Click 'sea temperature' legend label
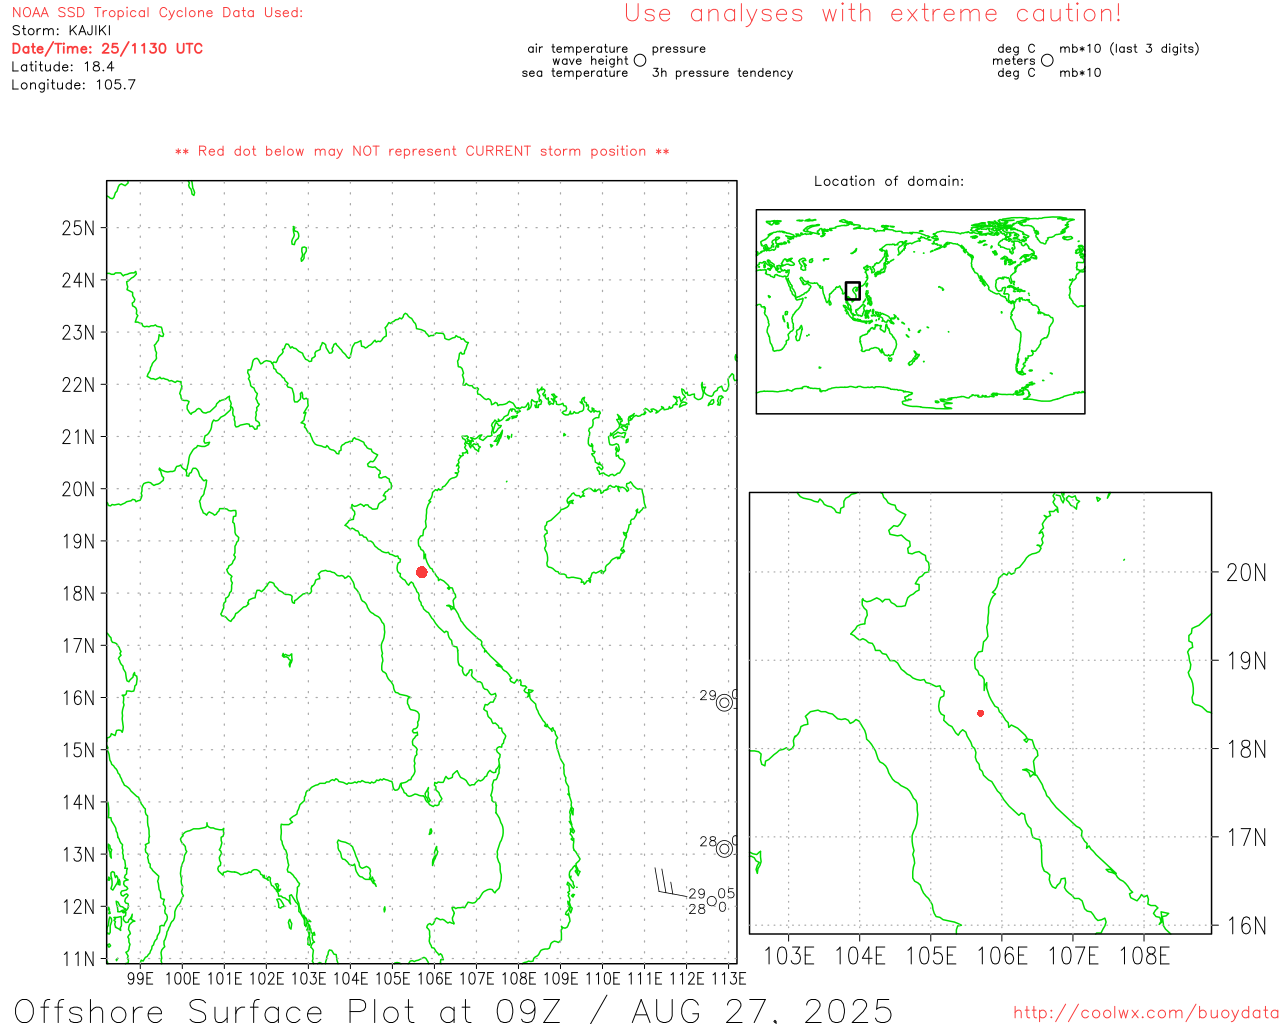 coord(575,72)
